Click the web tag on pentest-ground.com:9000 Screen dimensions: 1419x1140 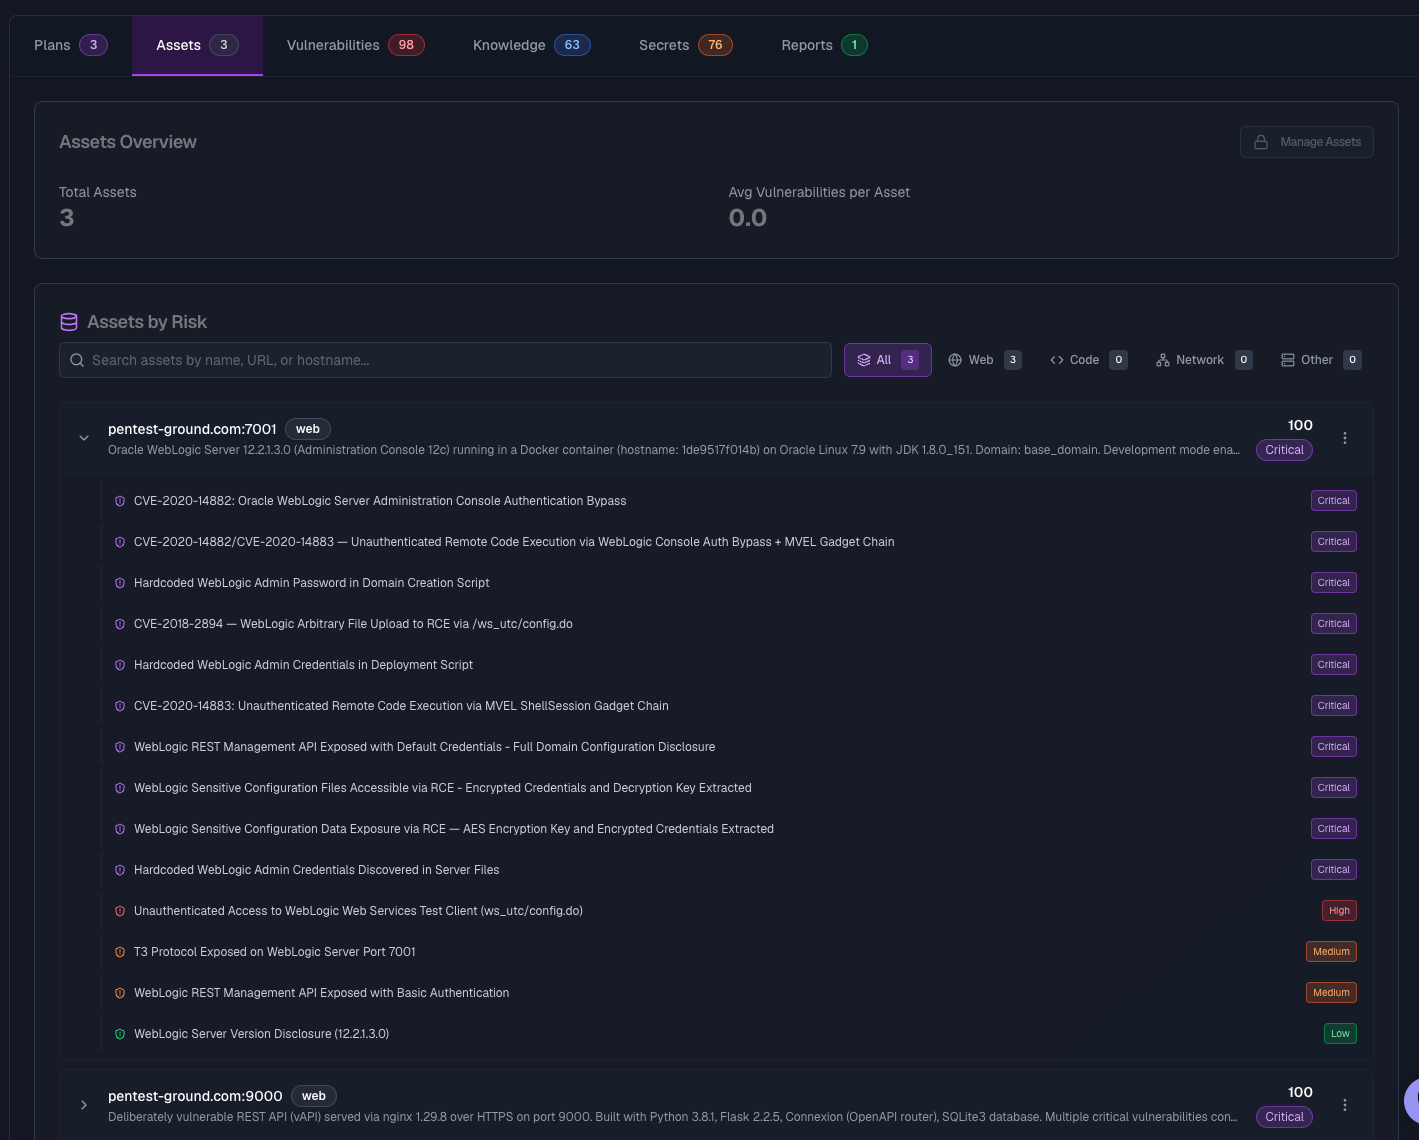(x=314, y=1096)
